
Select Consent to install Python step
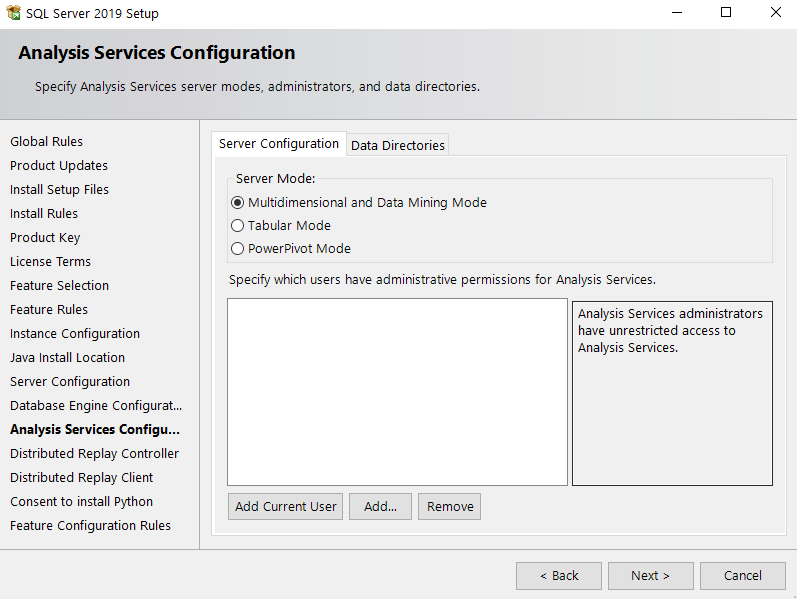pyautogui.click(x=81, y=502)
